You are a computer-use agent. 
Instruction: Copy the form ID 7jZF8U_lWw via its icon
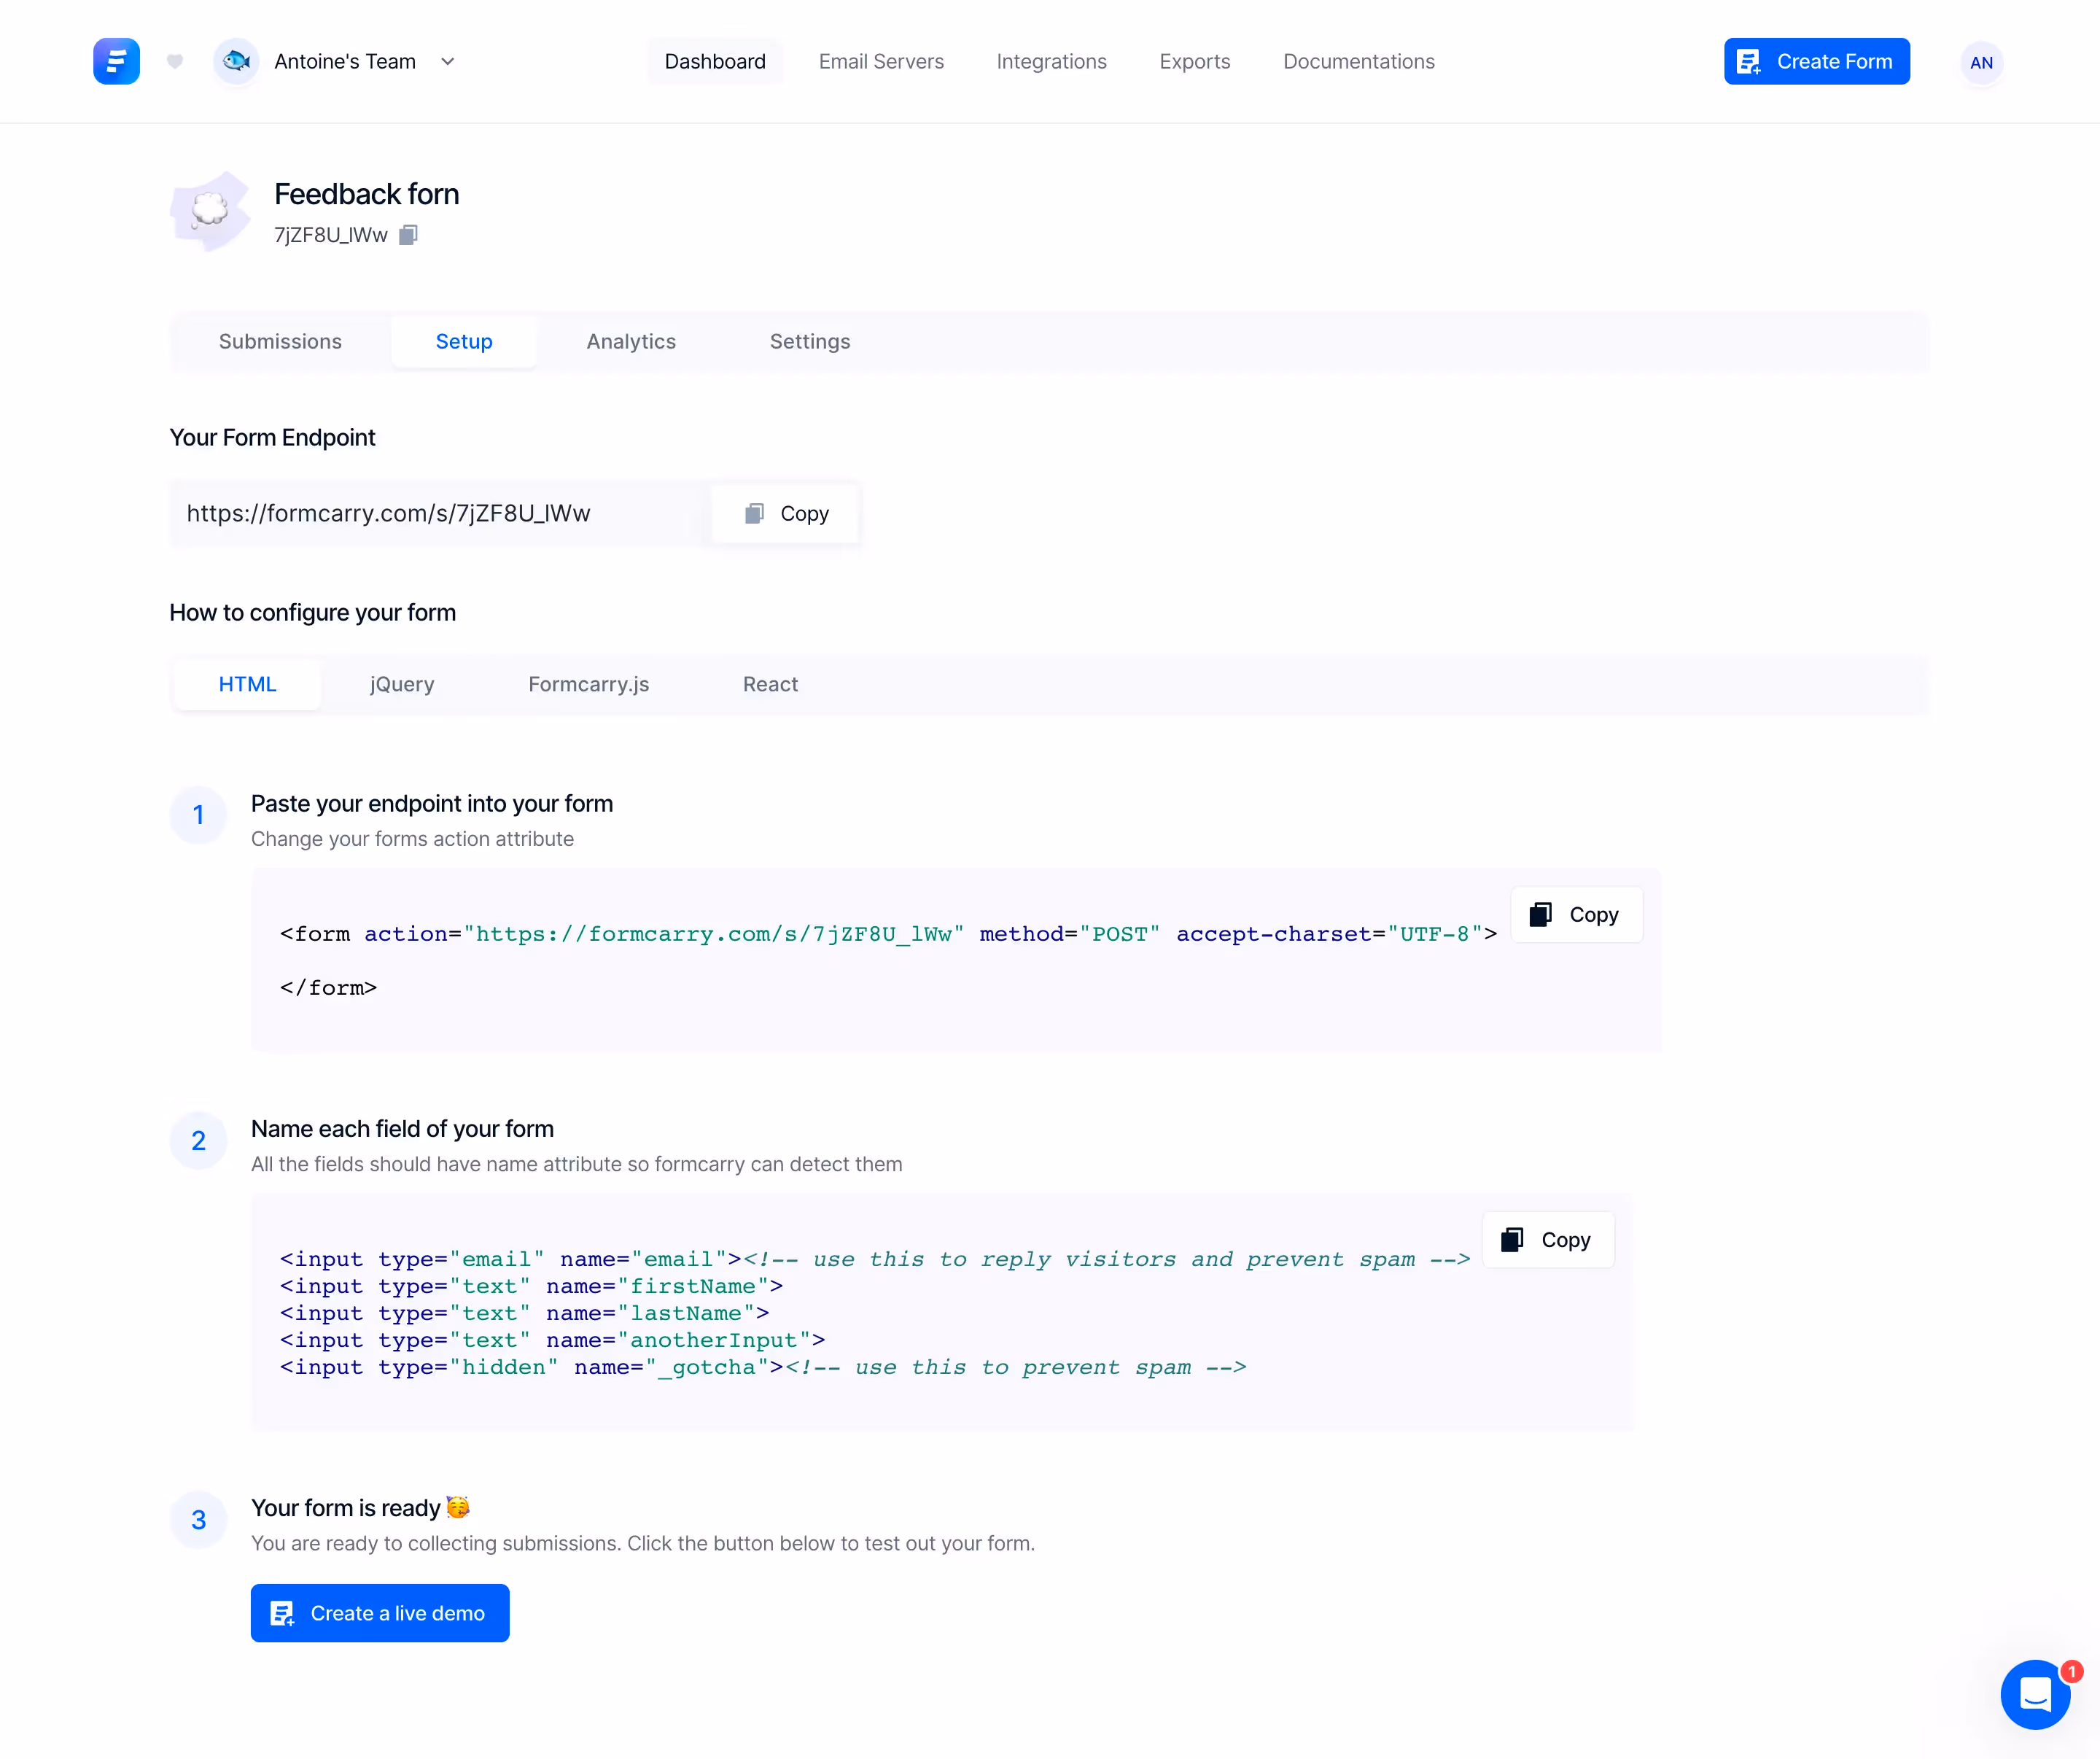pyautogui.click(x=408, y=235)
